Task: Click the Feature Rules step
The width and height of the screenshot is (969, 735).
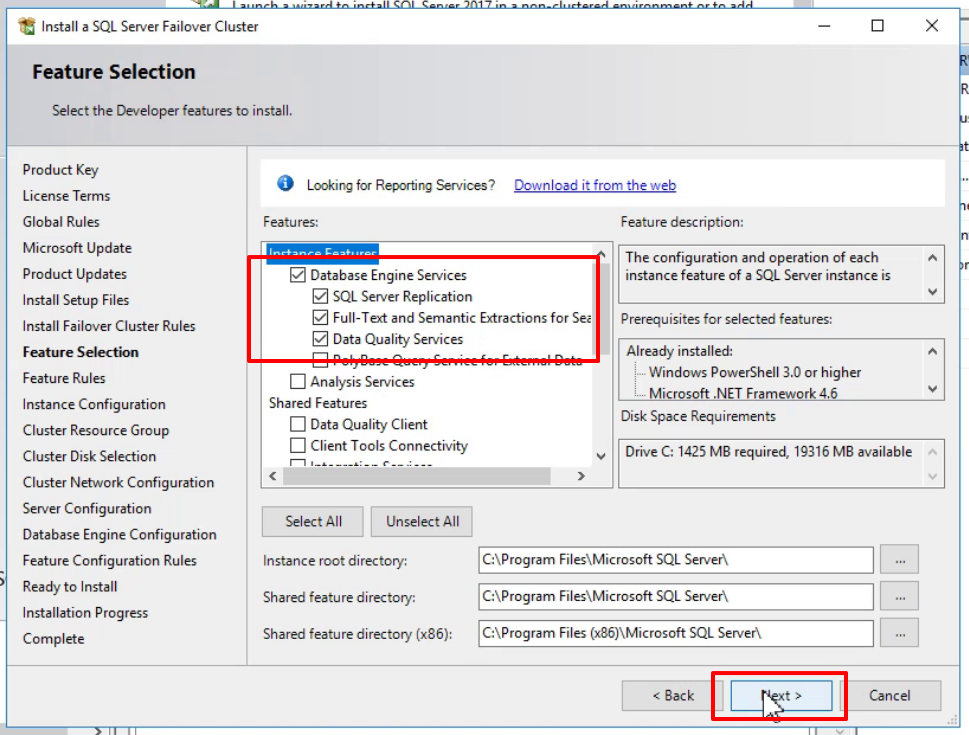Action: (64, 378)
